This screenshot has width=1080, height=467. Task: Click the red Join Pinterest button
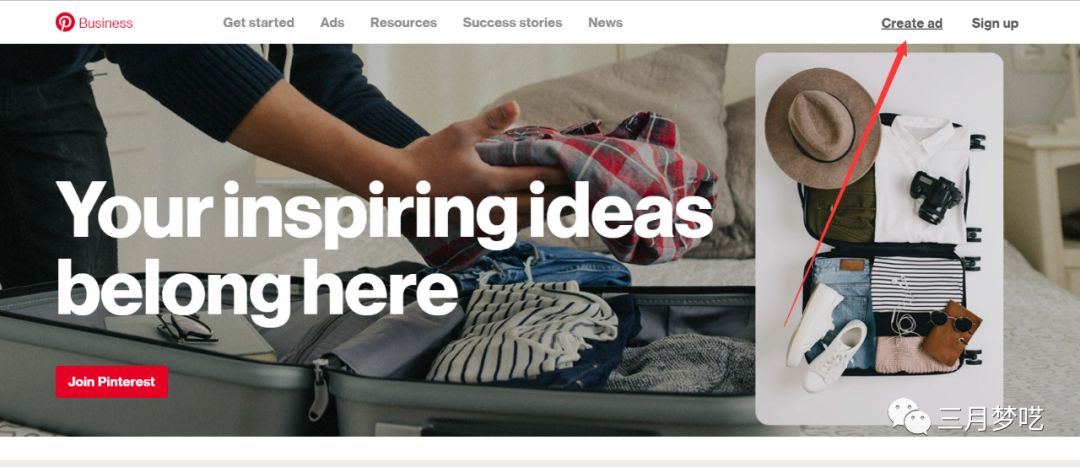(x=112, y=382)
